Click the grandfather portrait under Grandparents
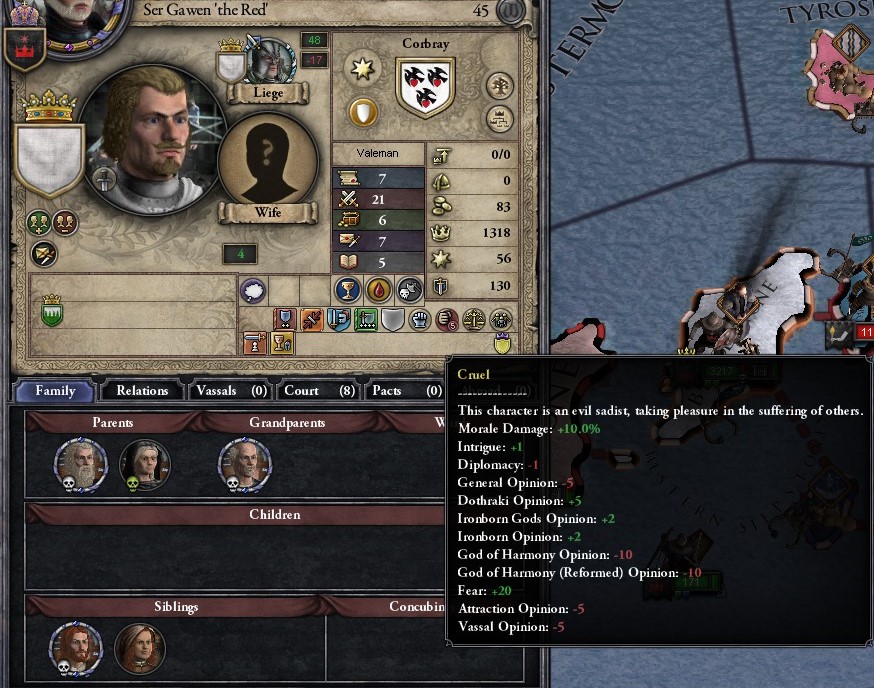Image resolution: width=874 pixels, height=688 pixels. [245, 464]
